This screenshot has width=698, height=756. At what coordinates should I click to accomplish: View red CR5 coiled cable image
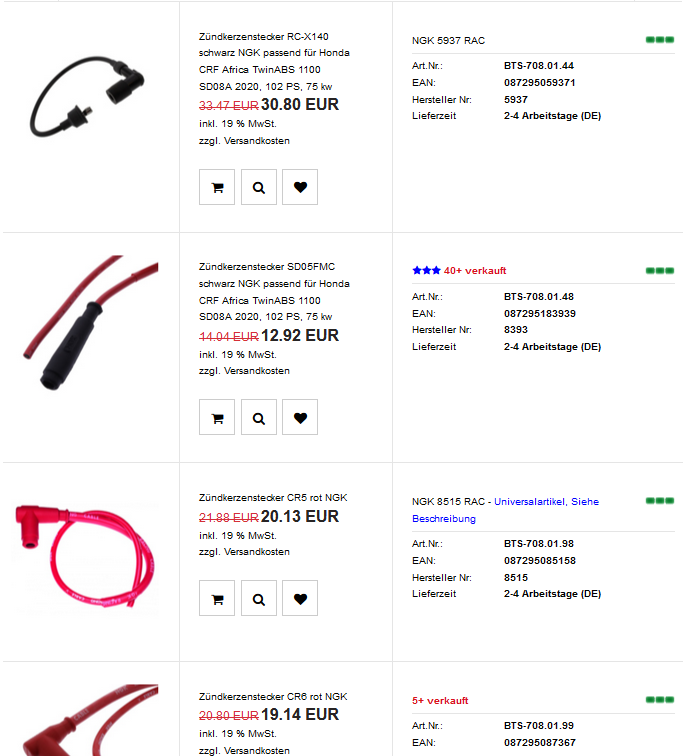point(85,556)
